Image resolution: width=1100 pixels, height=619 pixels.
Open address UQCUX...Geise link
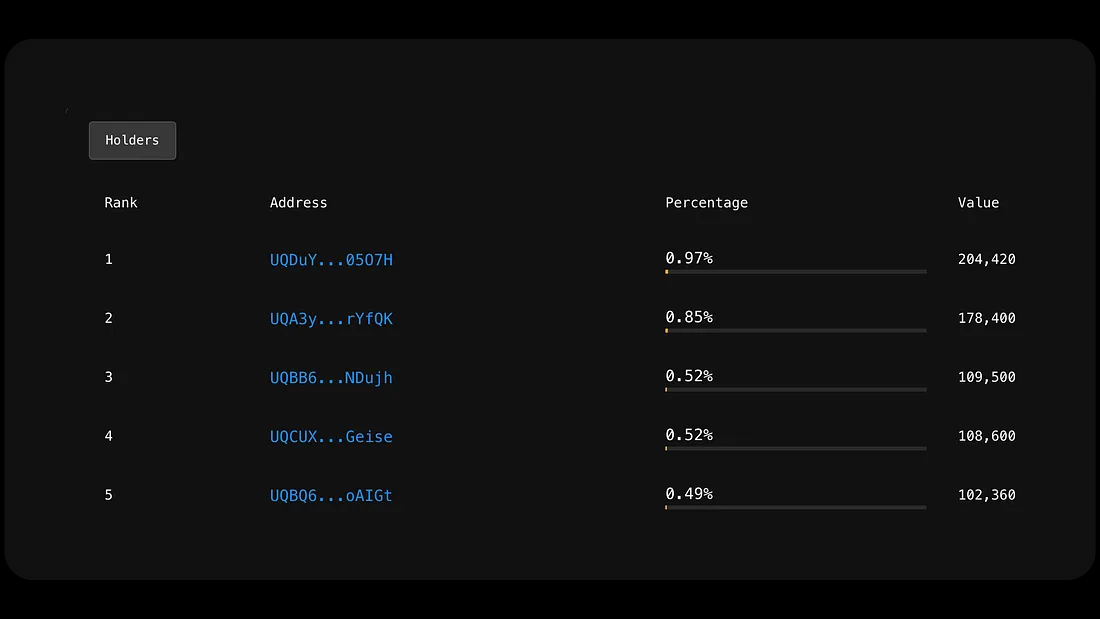(x=331, y=437)
